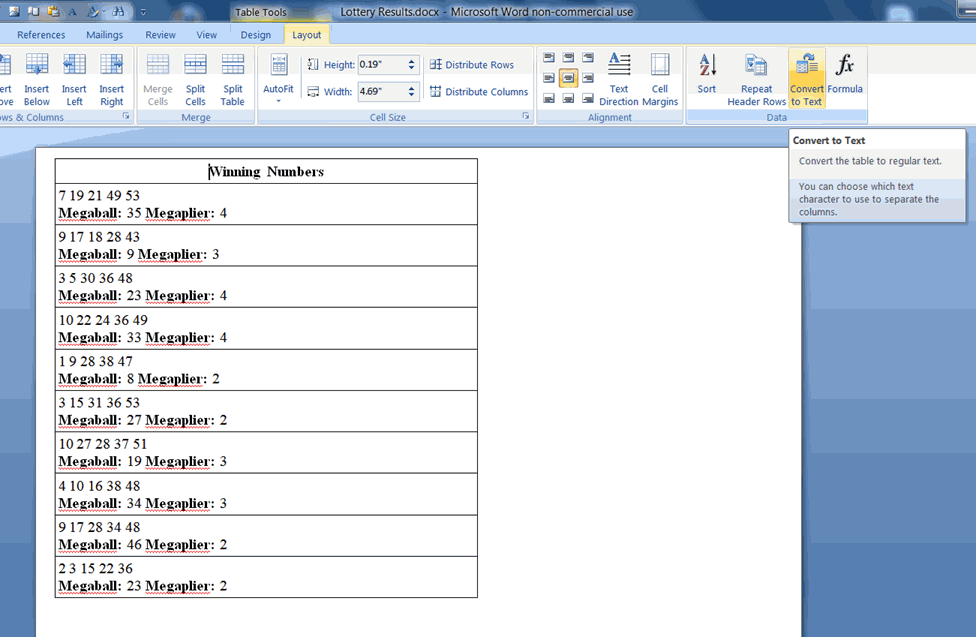Select Align Bottom Right alignment icon

tap(588, 98)
